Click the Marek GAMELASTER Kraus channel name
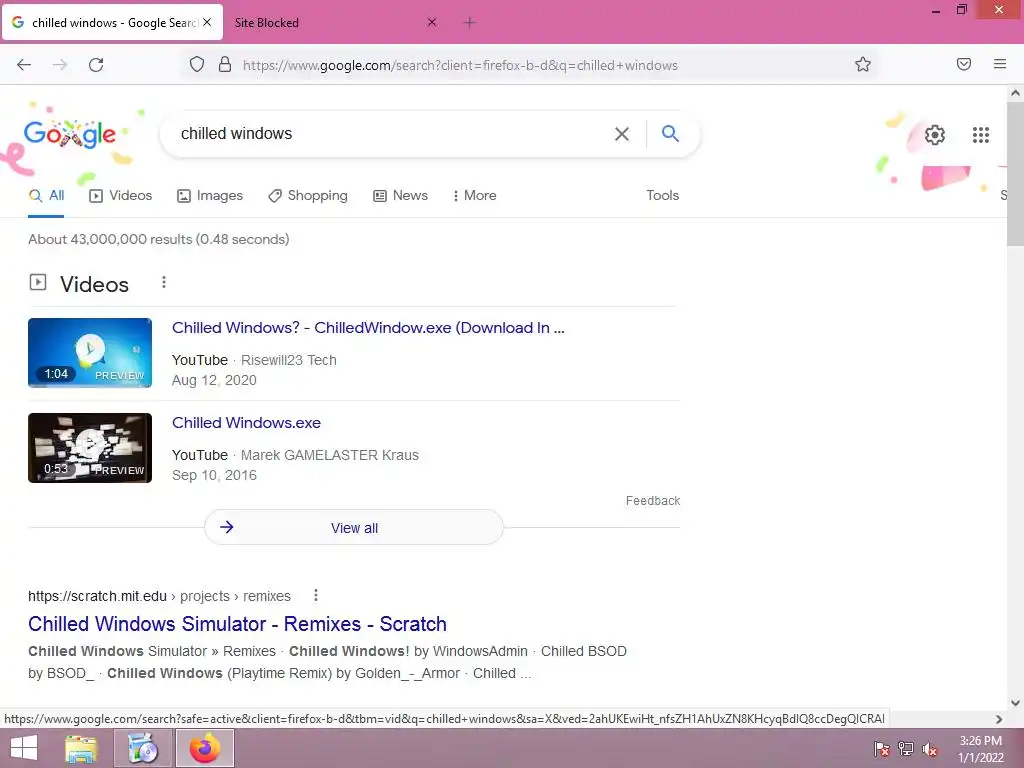 click(x=330, y=455)
